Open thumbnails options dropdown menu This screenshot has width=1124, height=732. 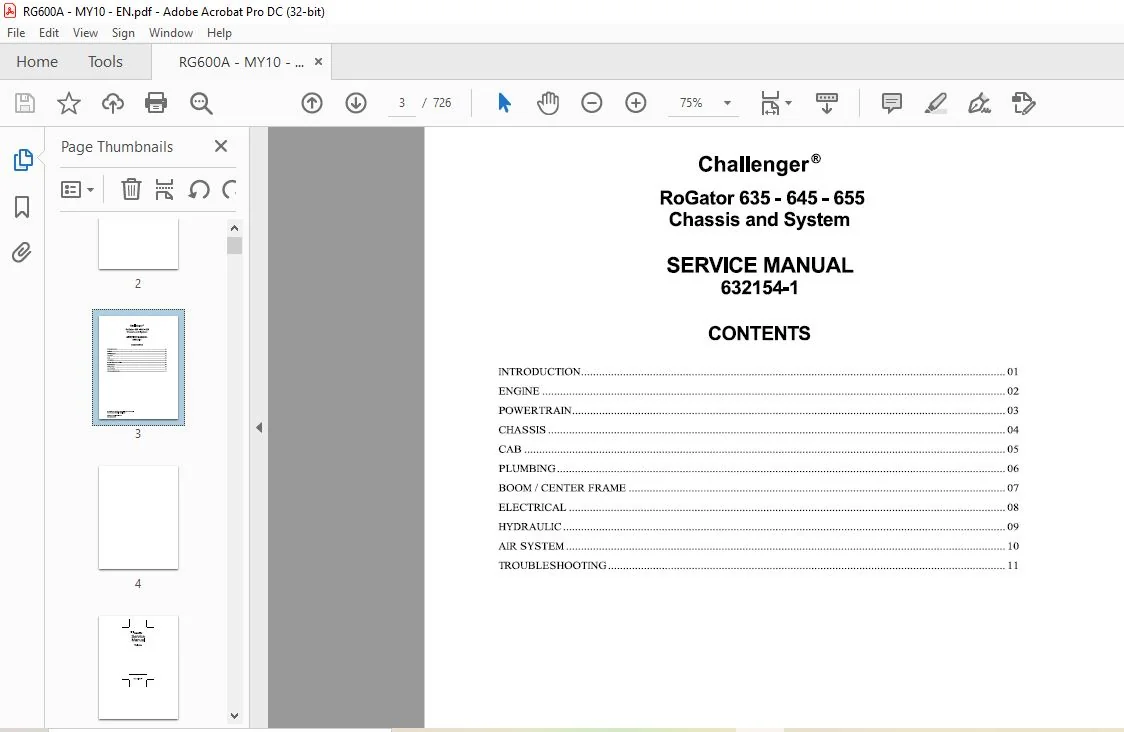point(77,189)
